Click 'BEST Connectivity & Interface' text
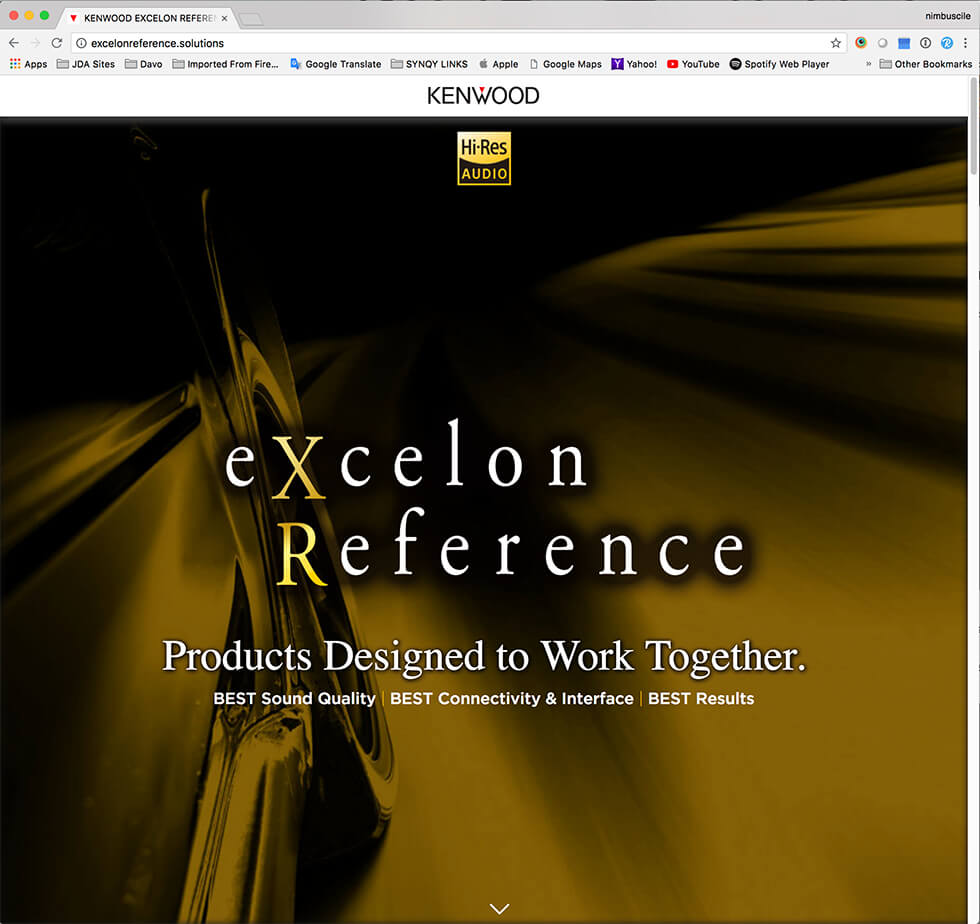980x924 pixels. click(x=512, y=698)
